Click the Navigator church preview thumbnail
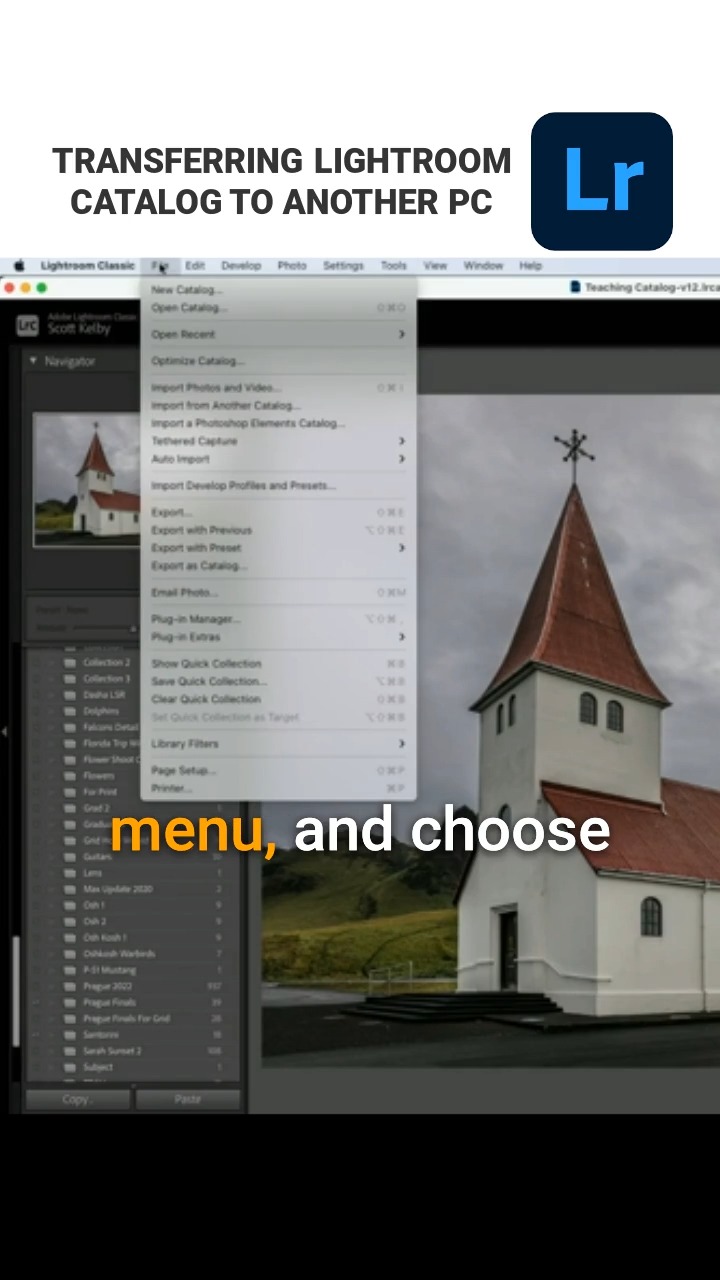 coord(87,480)
